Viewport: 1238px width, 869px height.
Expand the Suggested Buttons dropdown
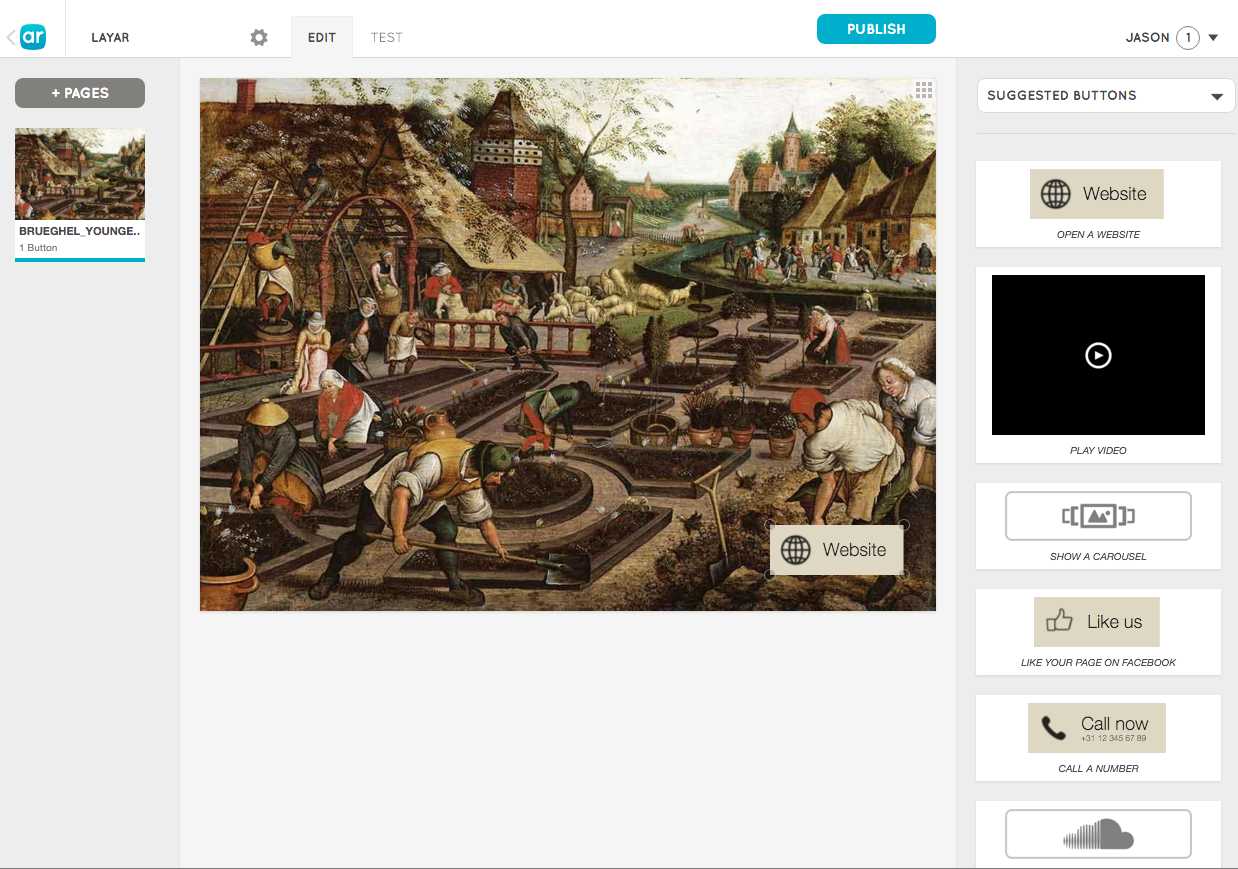click(1216, 96)
